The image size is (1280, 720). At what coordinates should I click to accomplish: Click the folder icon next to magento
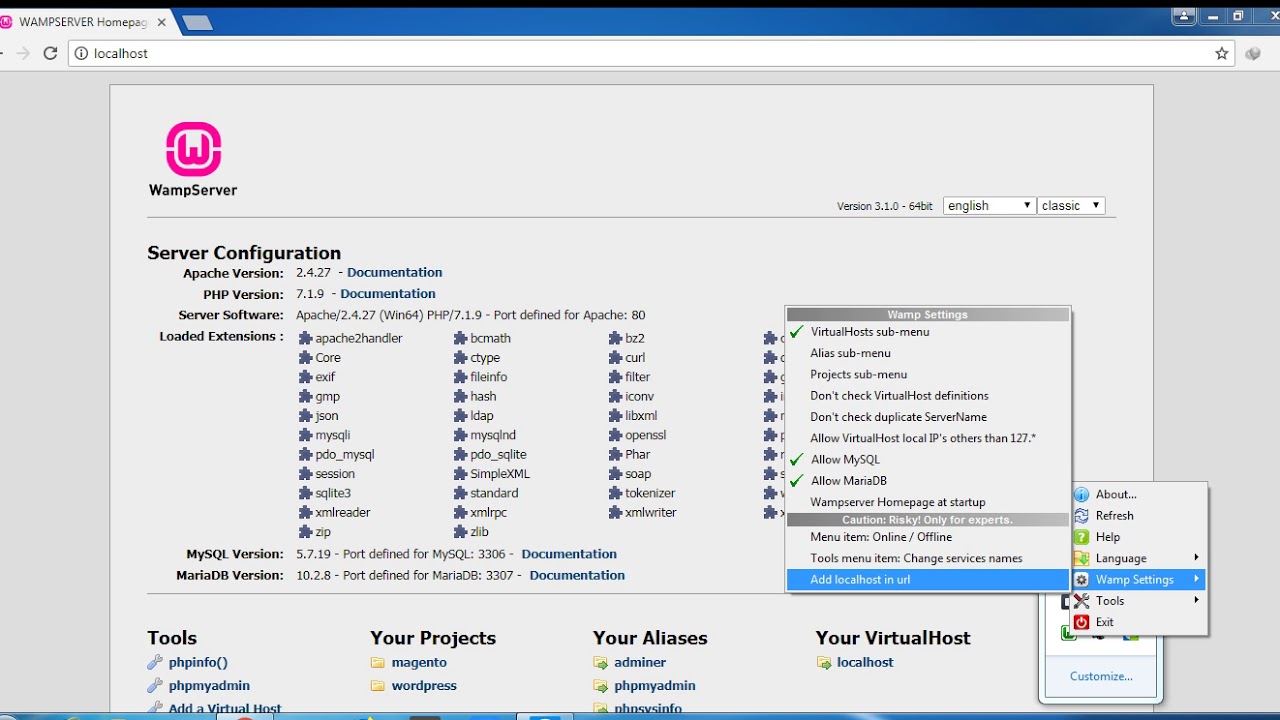tap(377, 662)
